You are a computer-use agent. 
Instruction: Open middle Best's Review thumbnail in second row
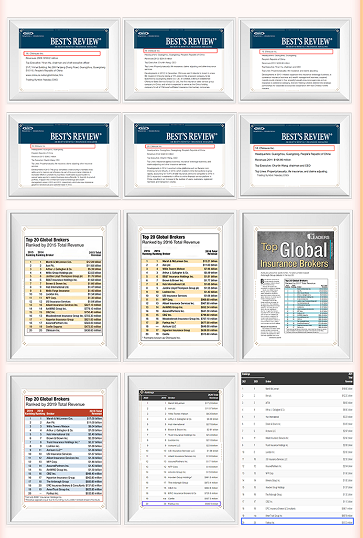pos(179,156)
